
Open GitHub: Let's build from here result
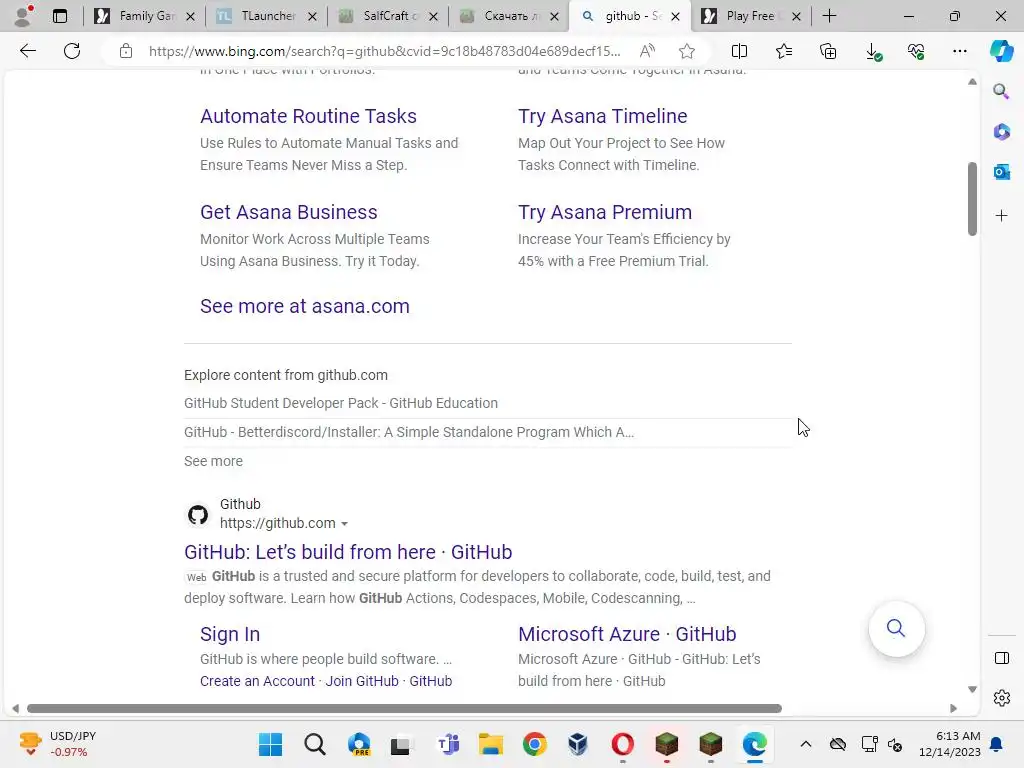tap(348, 552)
